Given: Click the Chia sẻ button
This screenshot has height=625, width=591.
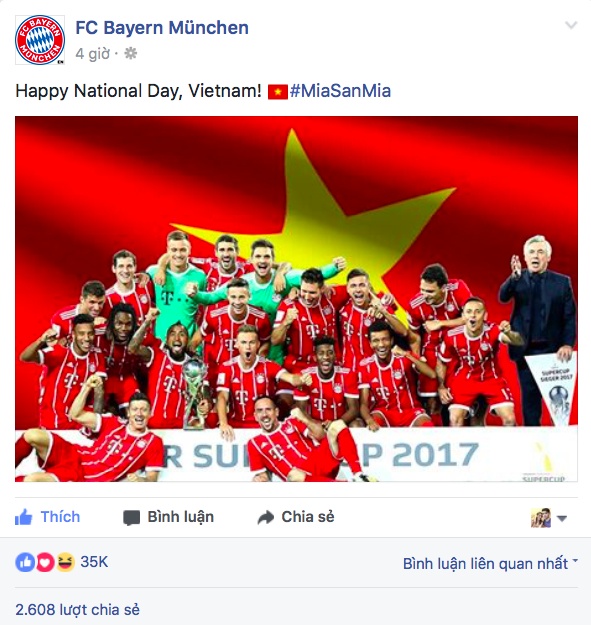Looking at the screenshot, I should pos(296,517).
